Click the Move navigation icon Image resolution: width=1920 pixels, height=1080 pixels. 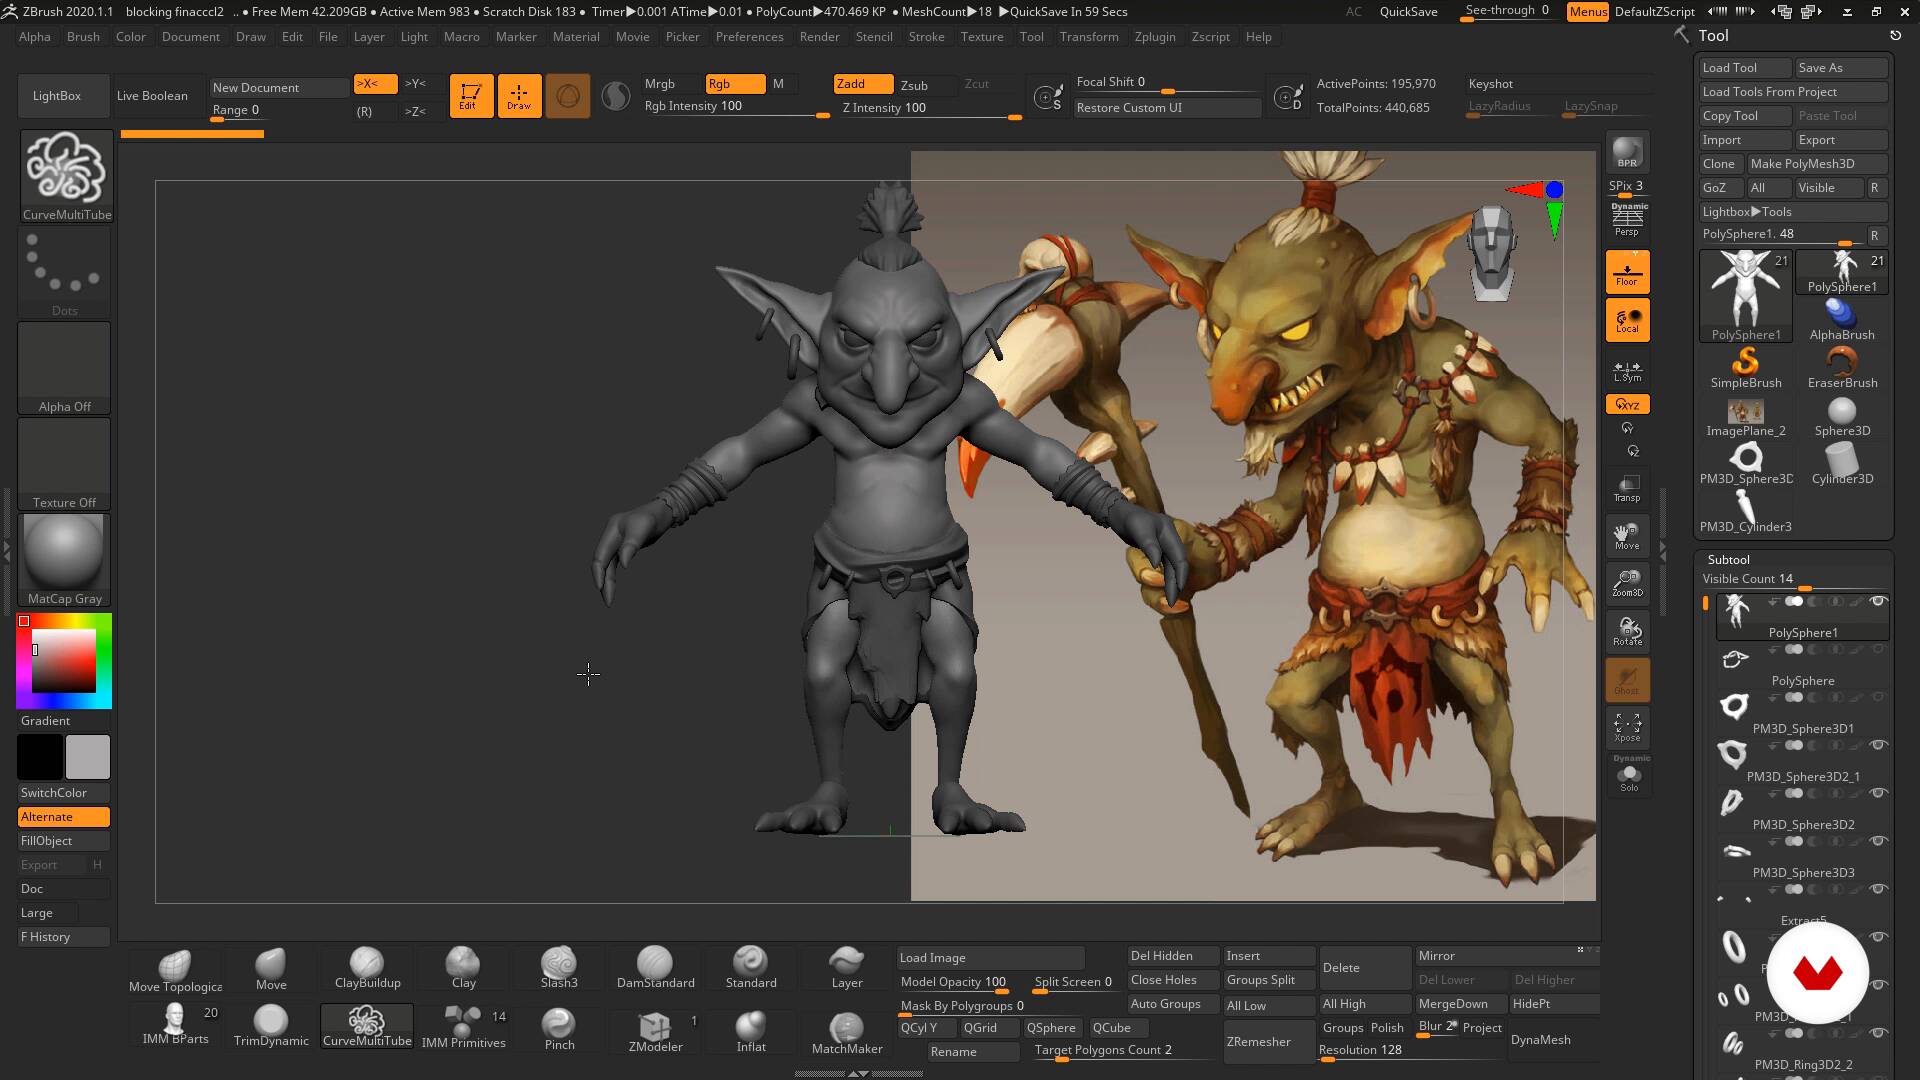tap(1627, 535)
